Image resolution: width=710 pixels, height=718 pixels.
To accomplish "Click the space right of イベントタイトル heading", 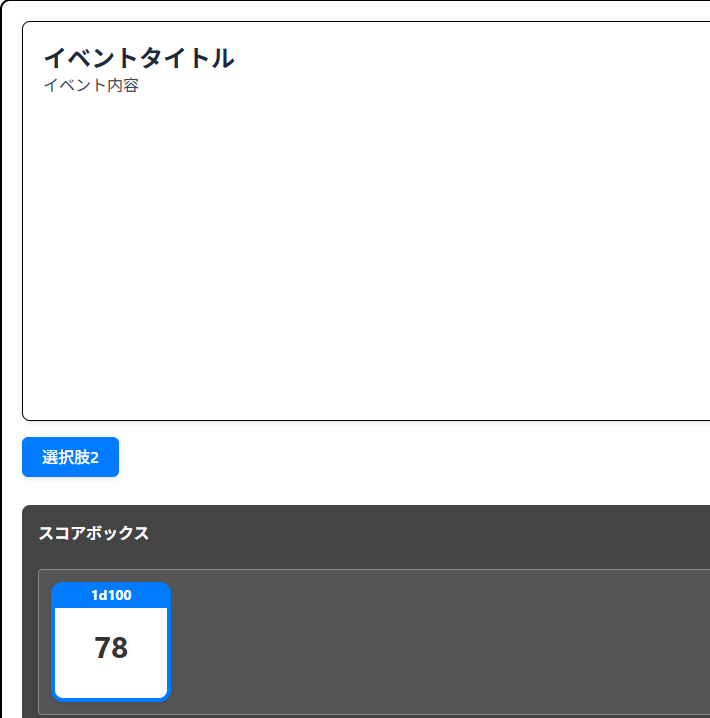I will [450, 58].
